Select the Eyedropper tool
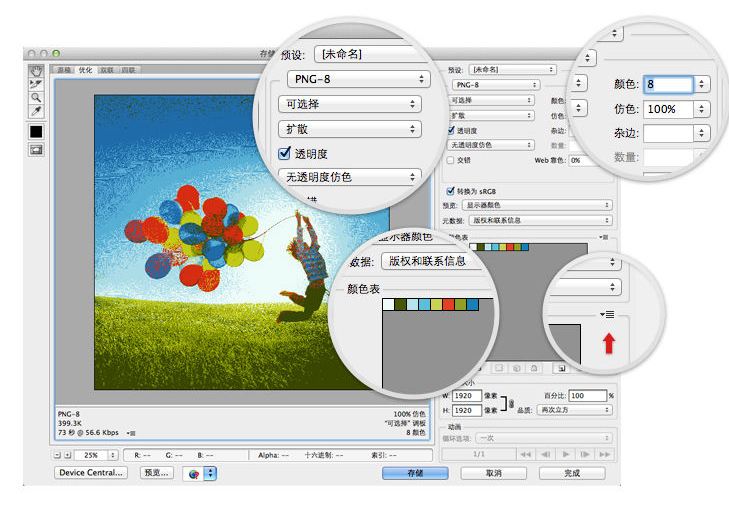The height and width of the screenshot is (509, 729). tap(36, 111)
